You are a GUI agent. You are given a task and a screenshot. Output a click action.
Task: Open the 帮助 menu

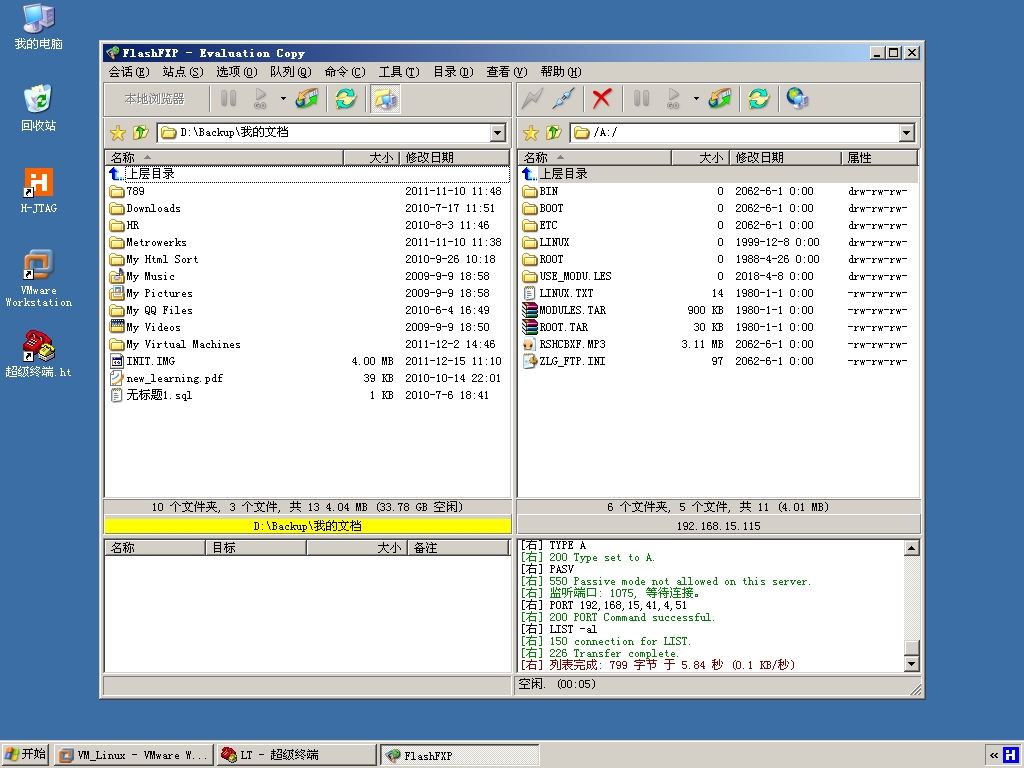pyautogui.click(x=561, y=72)
